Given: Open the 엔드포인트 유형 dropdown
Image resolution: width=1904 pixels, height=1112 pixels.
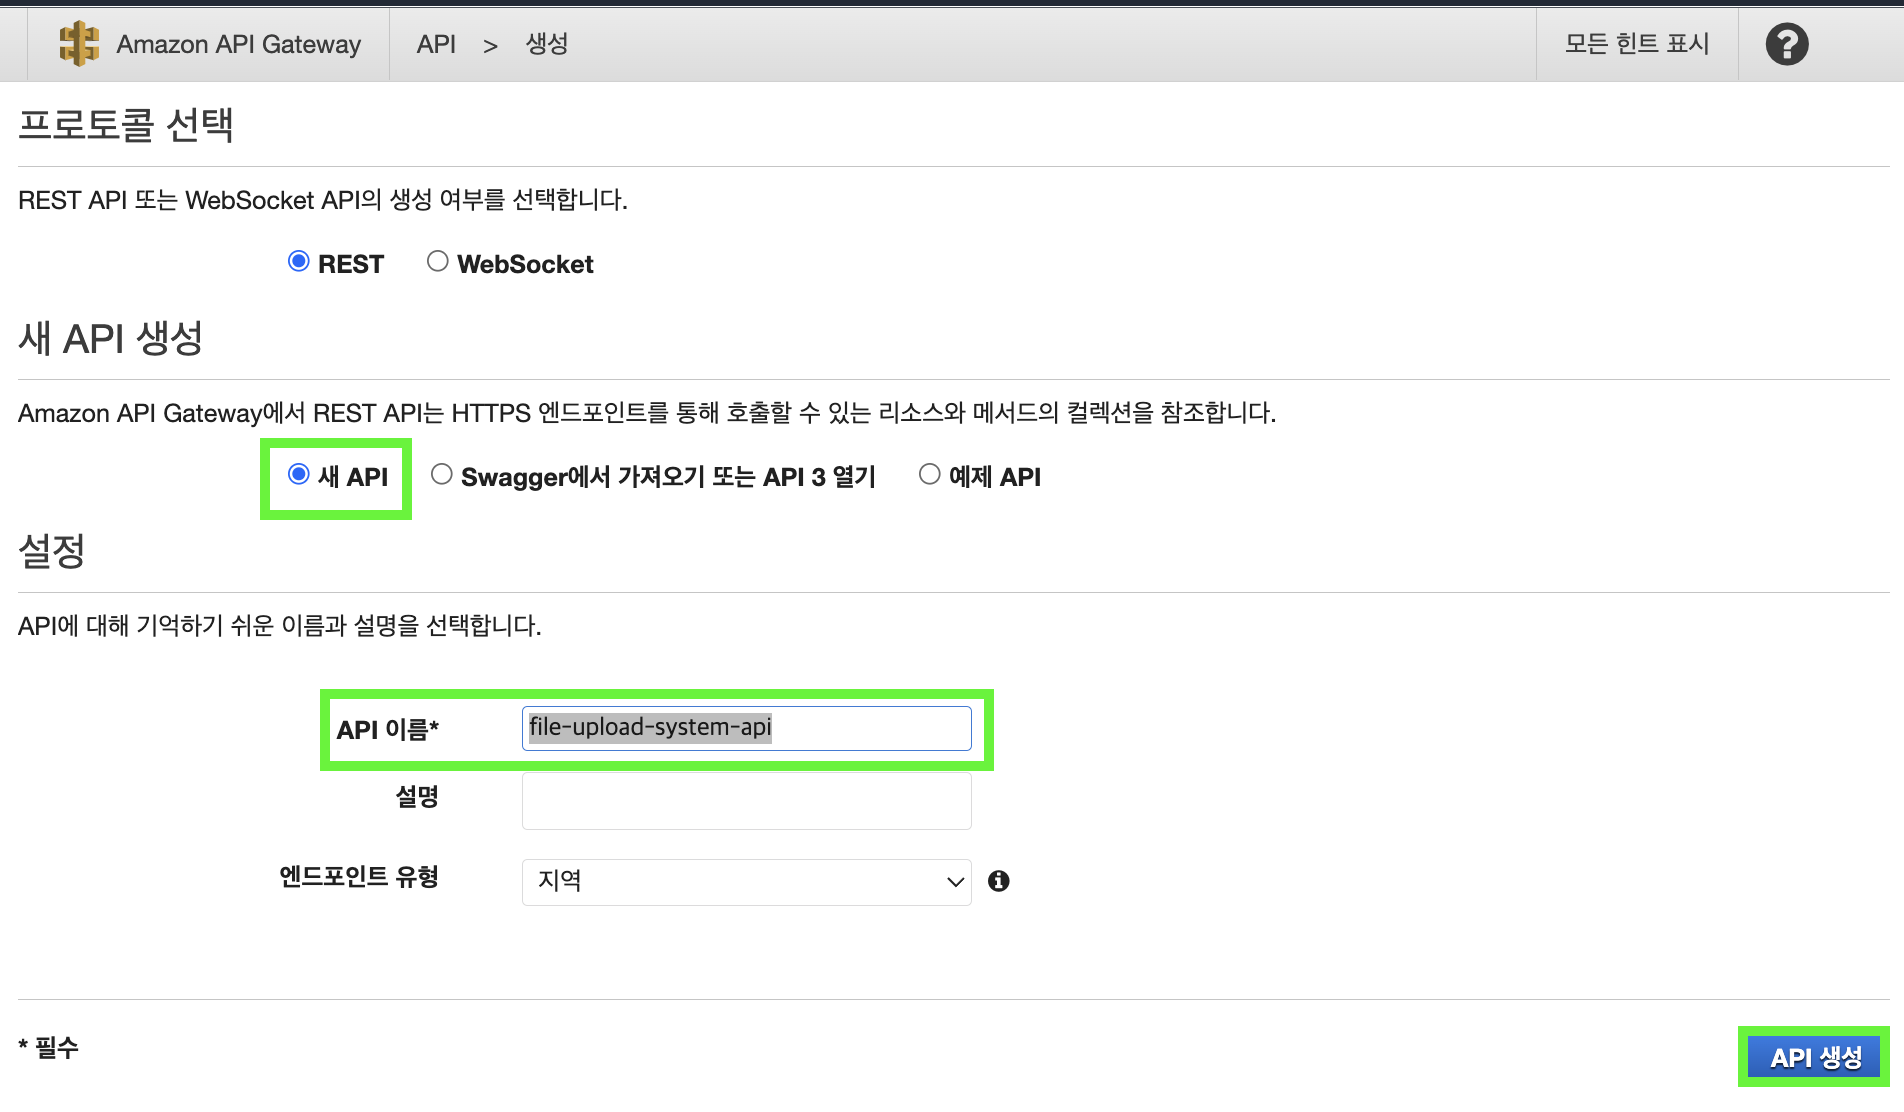Looking at the screenshot, I should click(746, 882).
